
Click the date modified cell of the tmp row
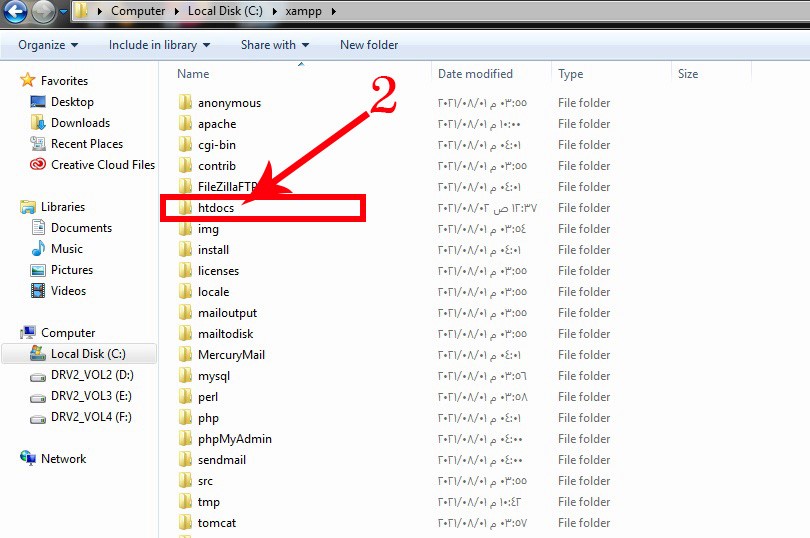point(479,502)
